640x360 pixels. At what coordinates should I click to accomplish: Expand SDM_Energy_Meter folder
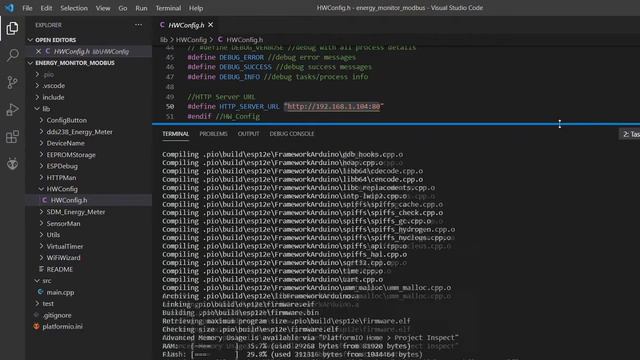click(42, 212)
